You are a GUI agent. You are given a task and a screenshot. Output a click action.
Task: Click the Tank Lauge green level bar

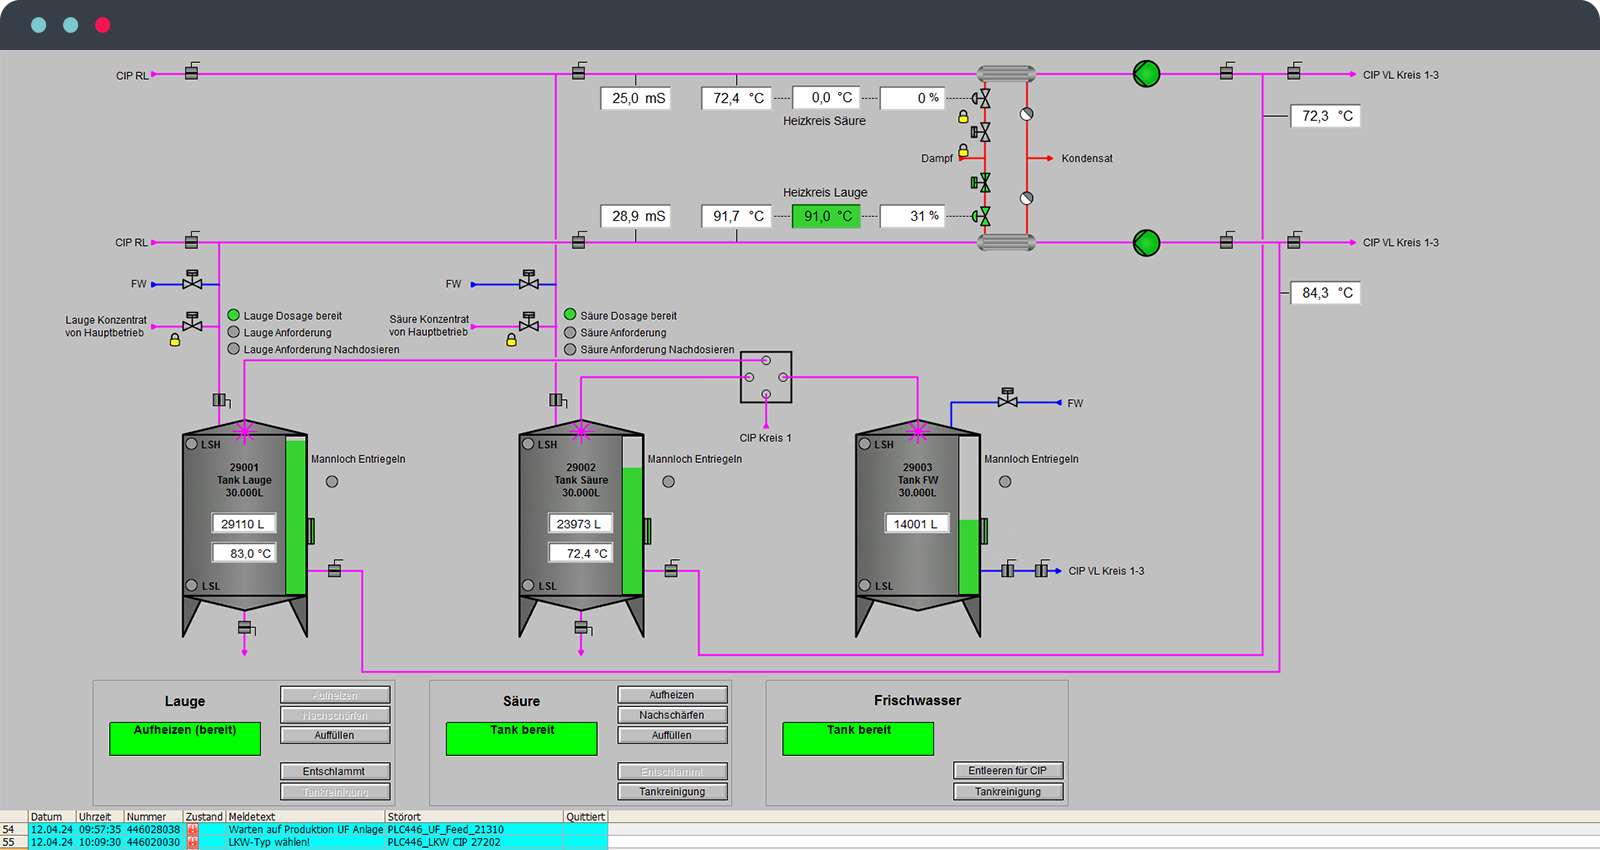[296, 517]
